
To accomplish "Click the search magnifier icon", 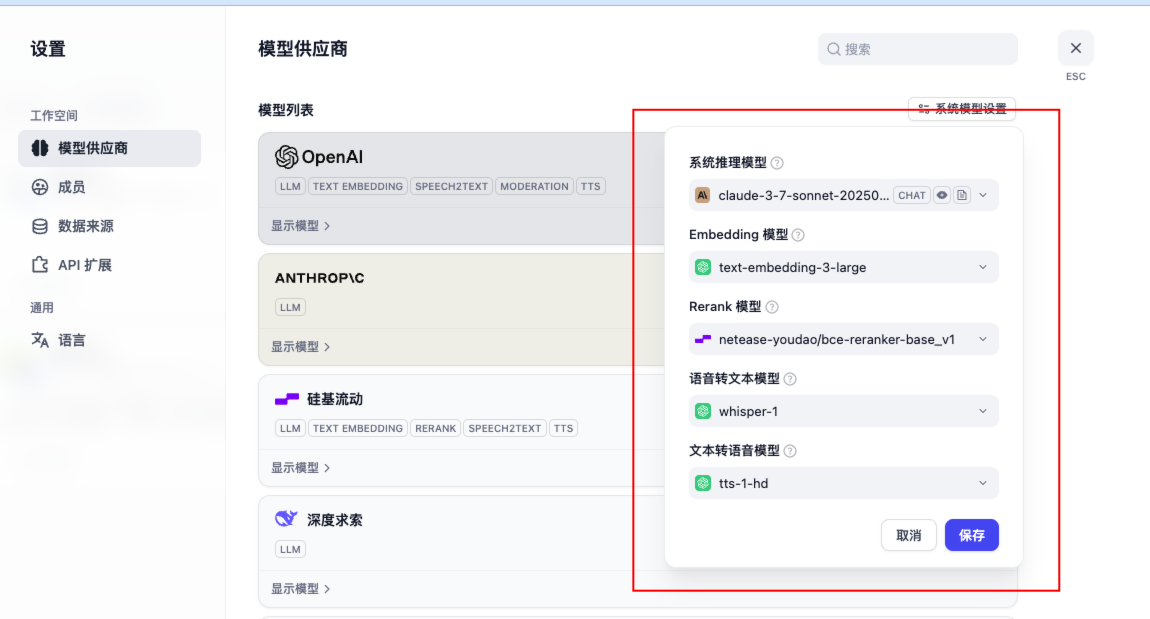I will point(833,49).
